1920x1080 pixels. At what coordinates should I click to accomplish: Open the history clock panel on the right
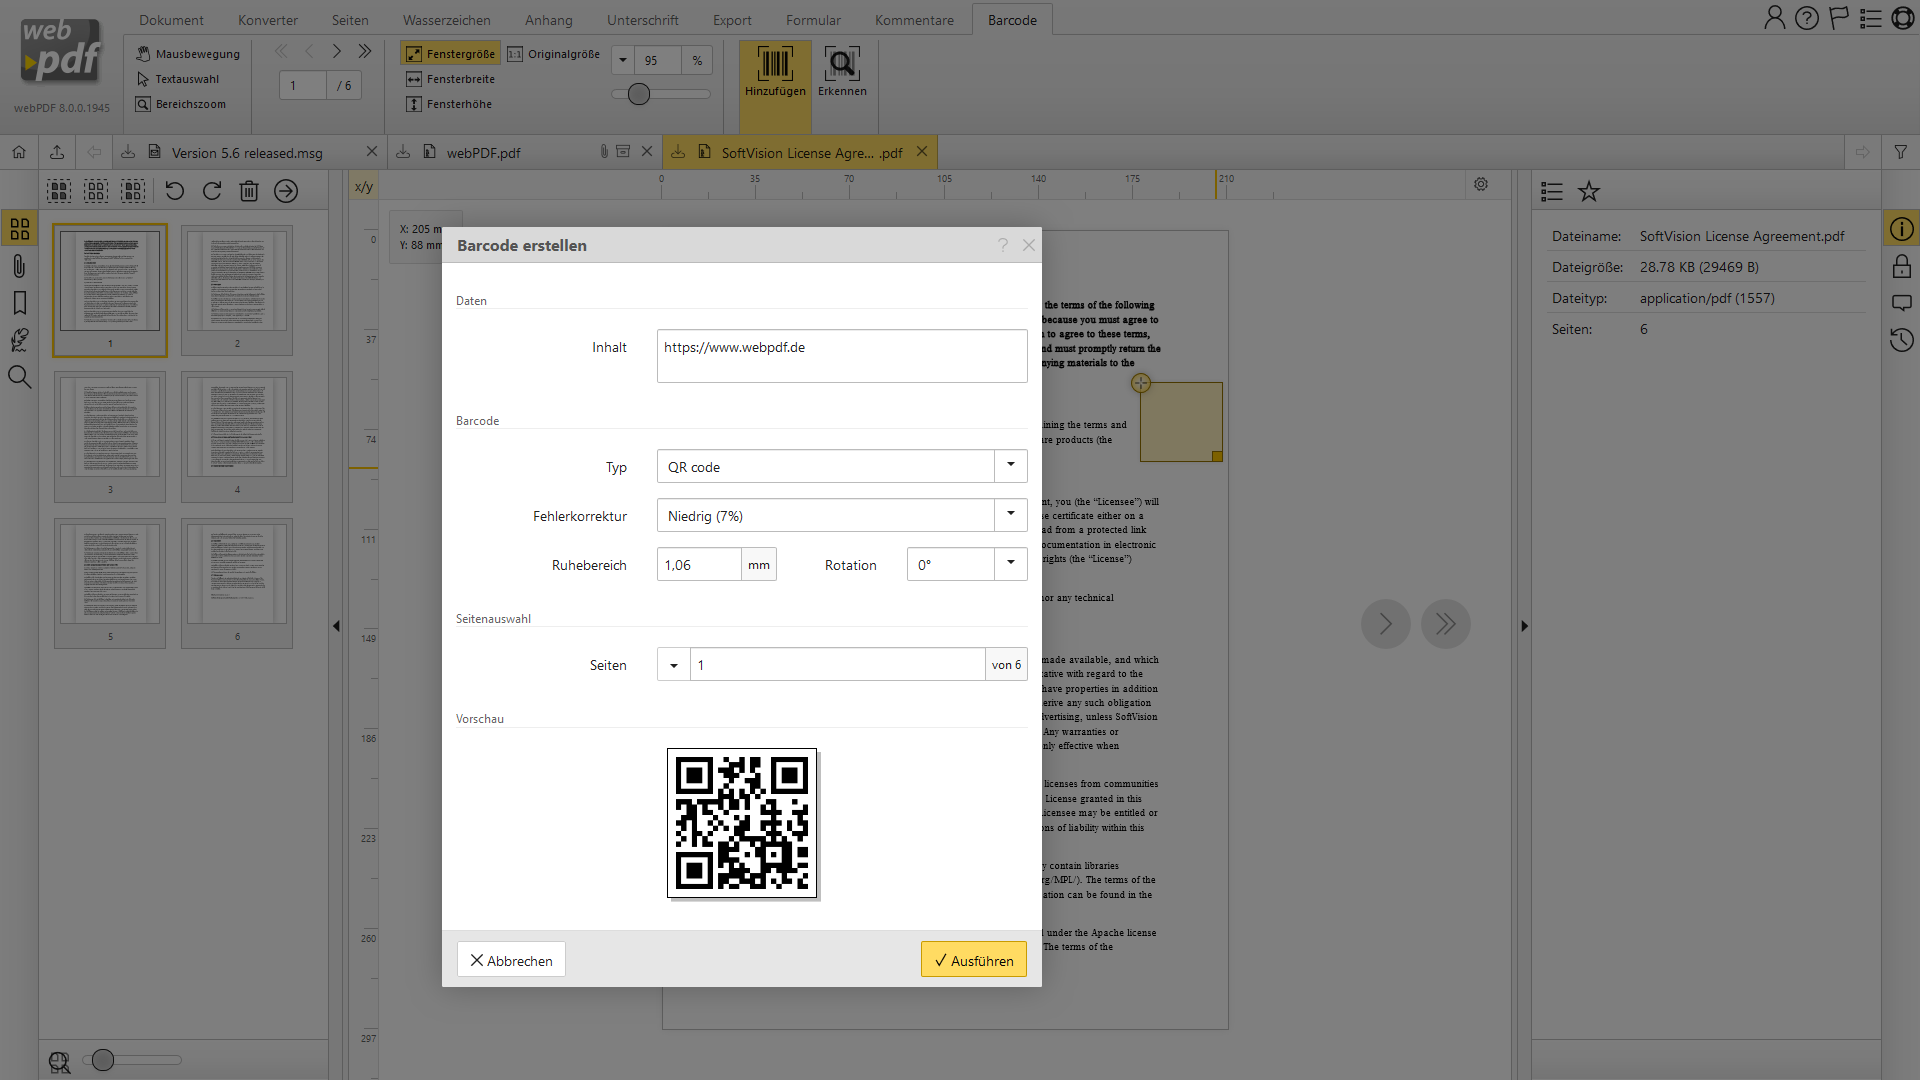(x=1901, y=340)
